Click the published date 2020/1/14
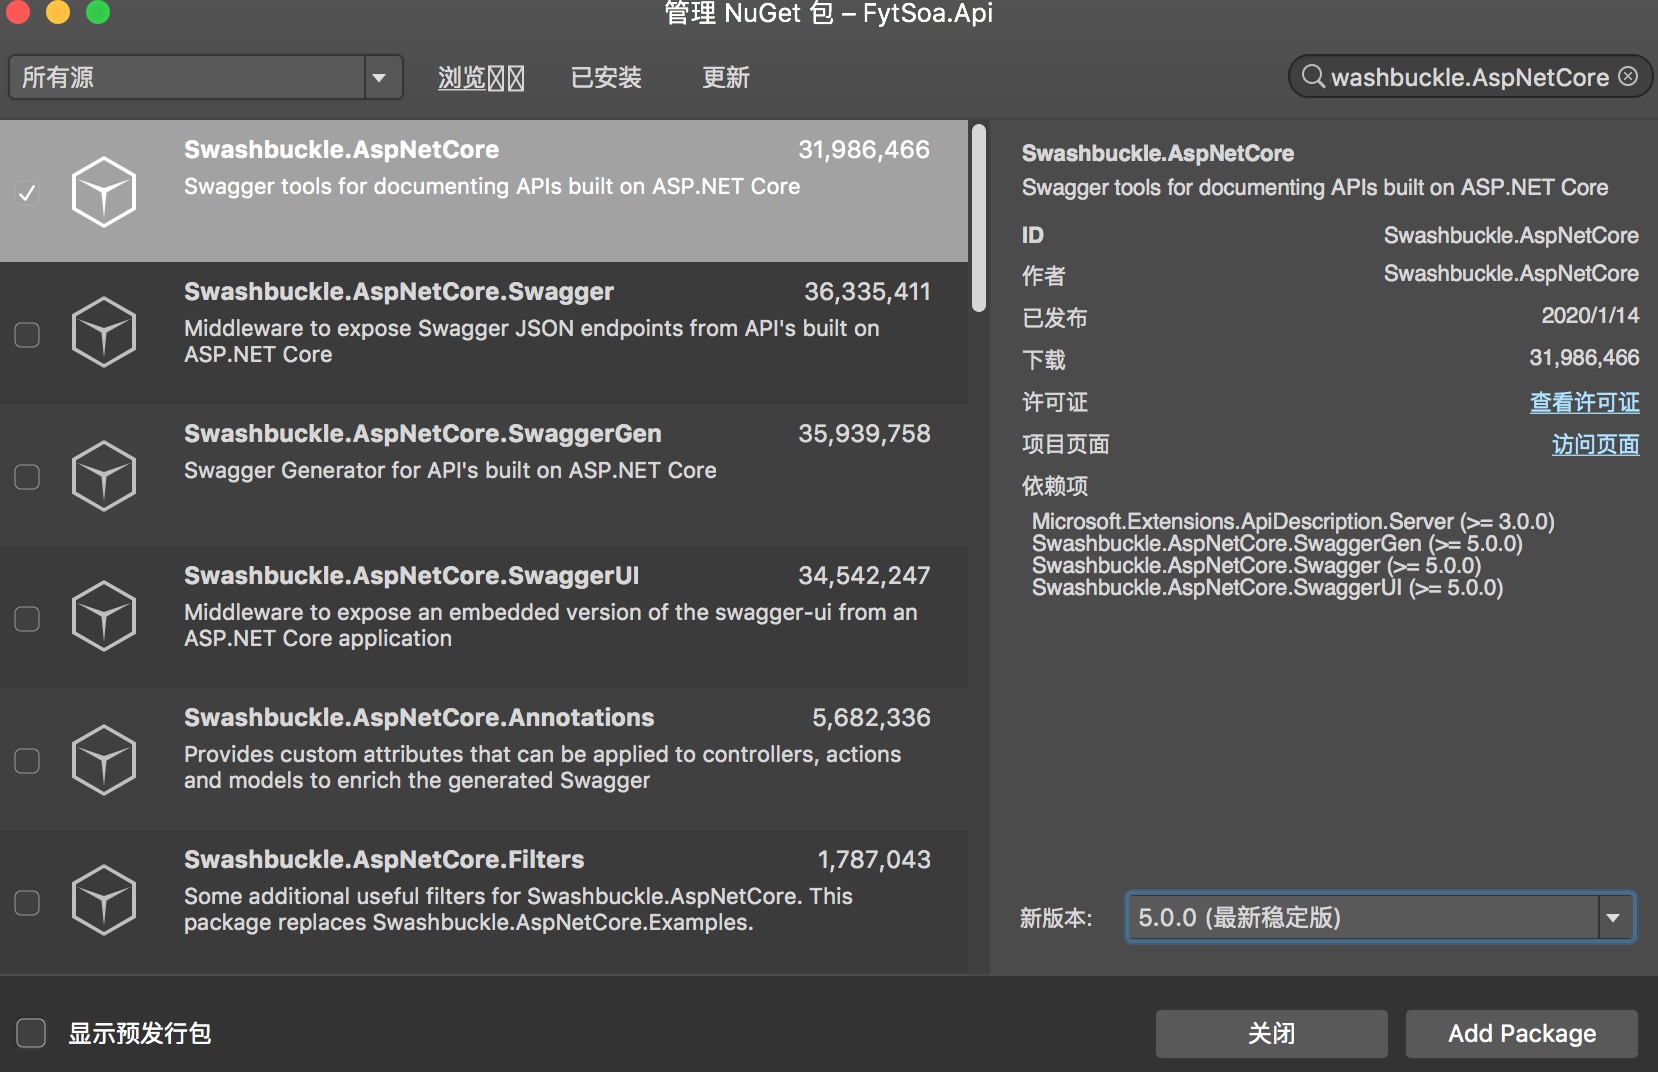 coord(1590,315)
